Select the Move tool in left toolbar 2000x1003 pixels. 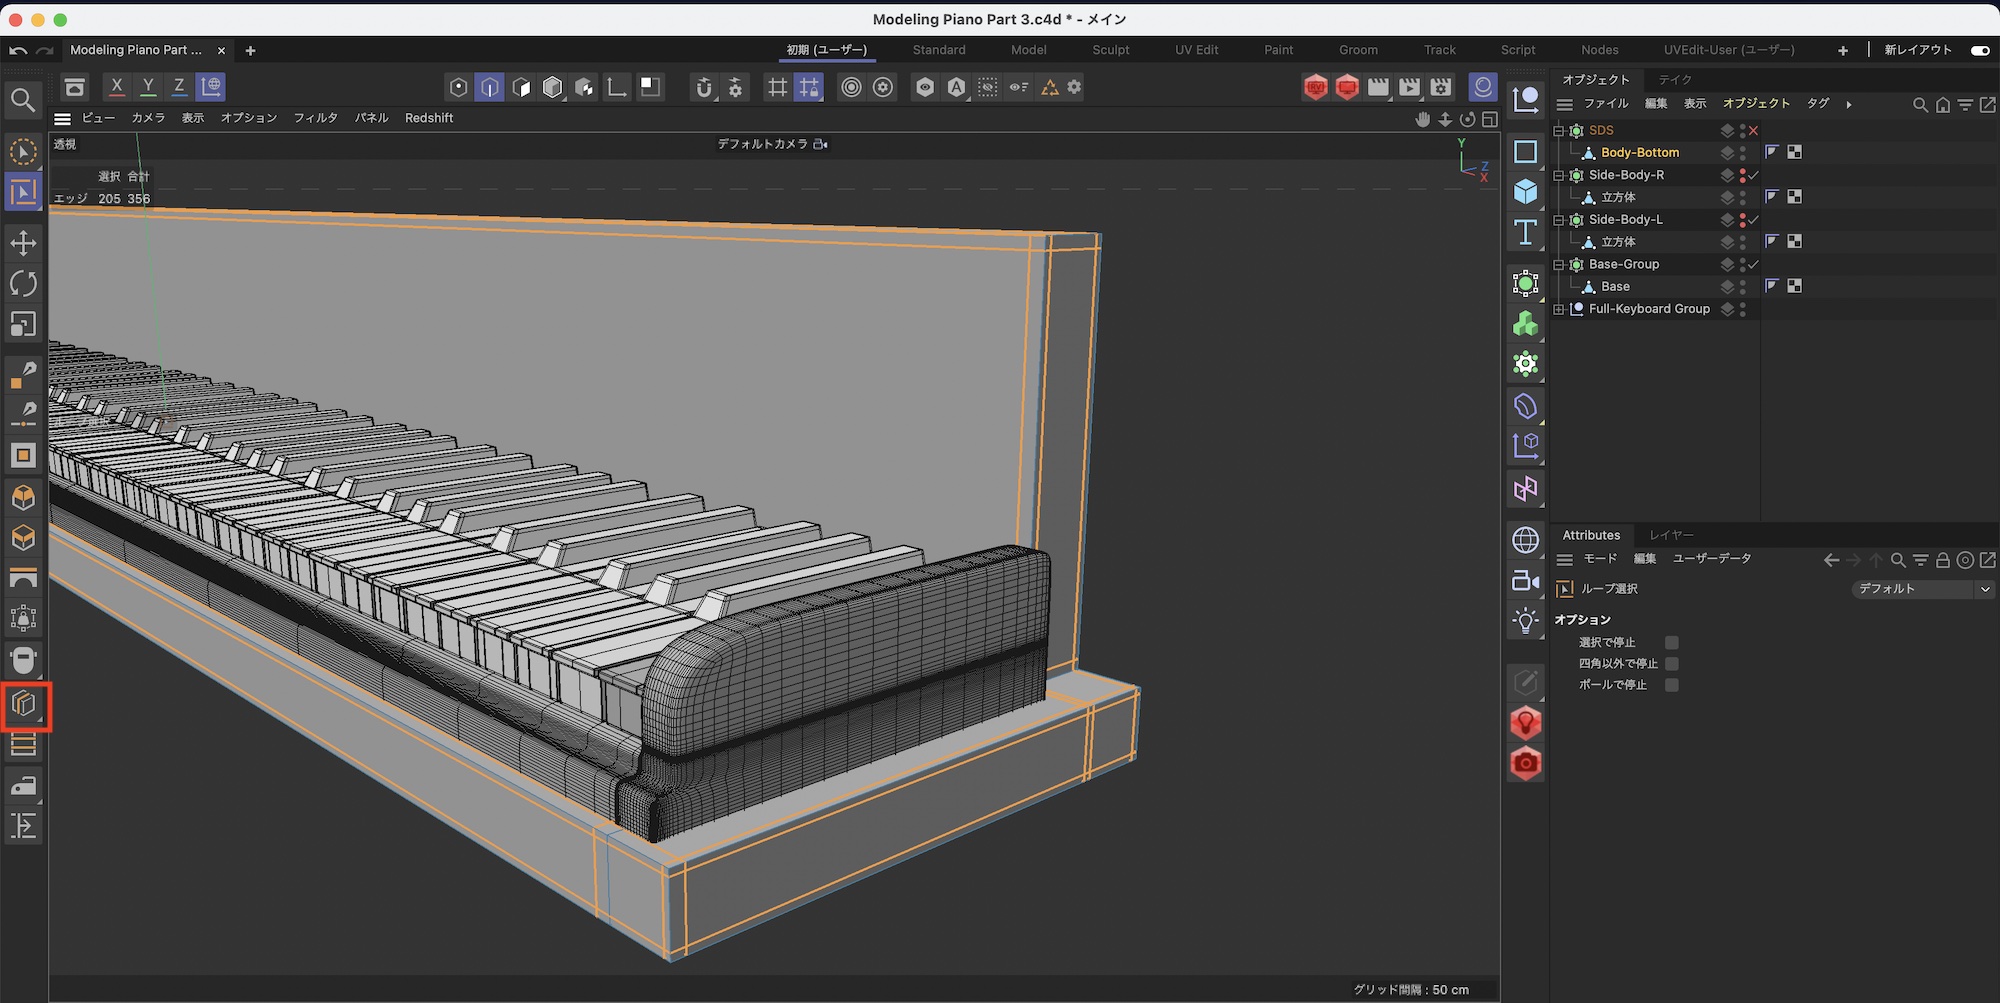pos(23,243)
